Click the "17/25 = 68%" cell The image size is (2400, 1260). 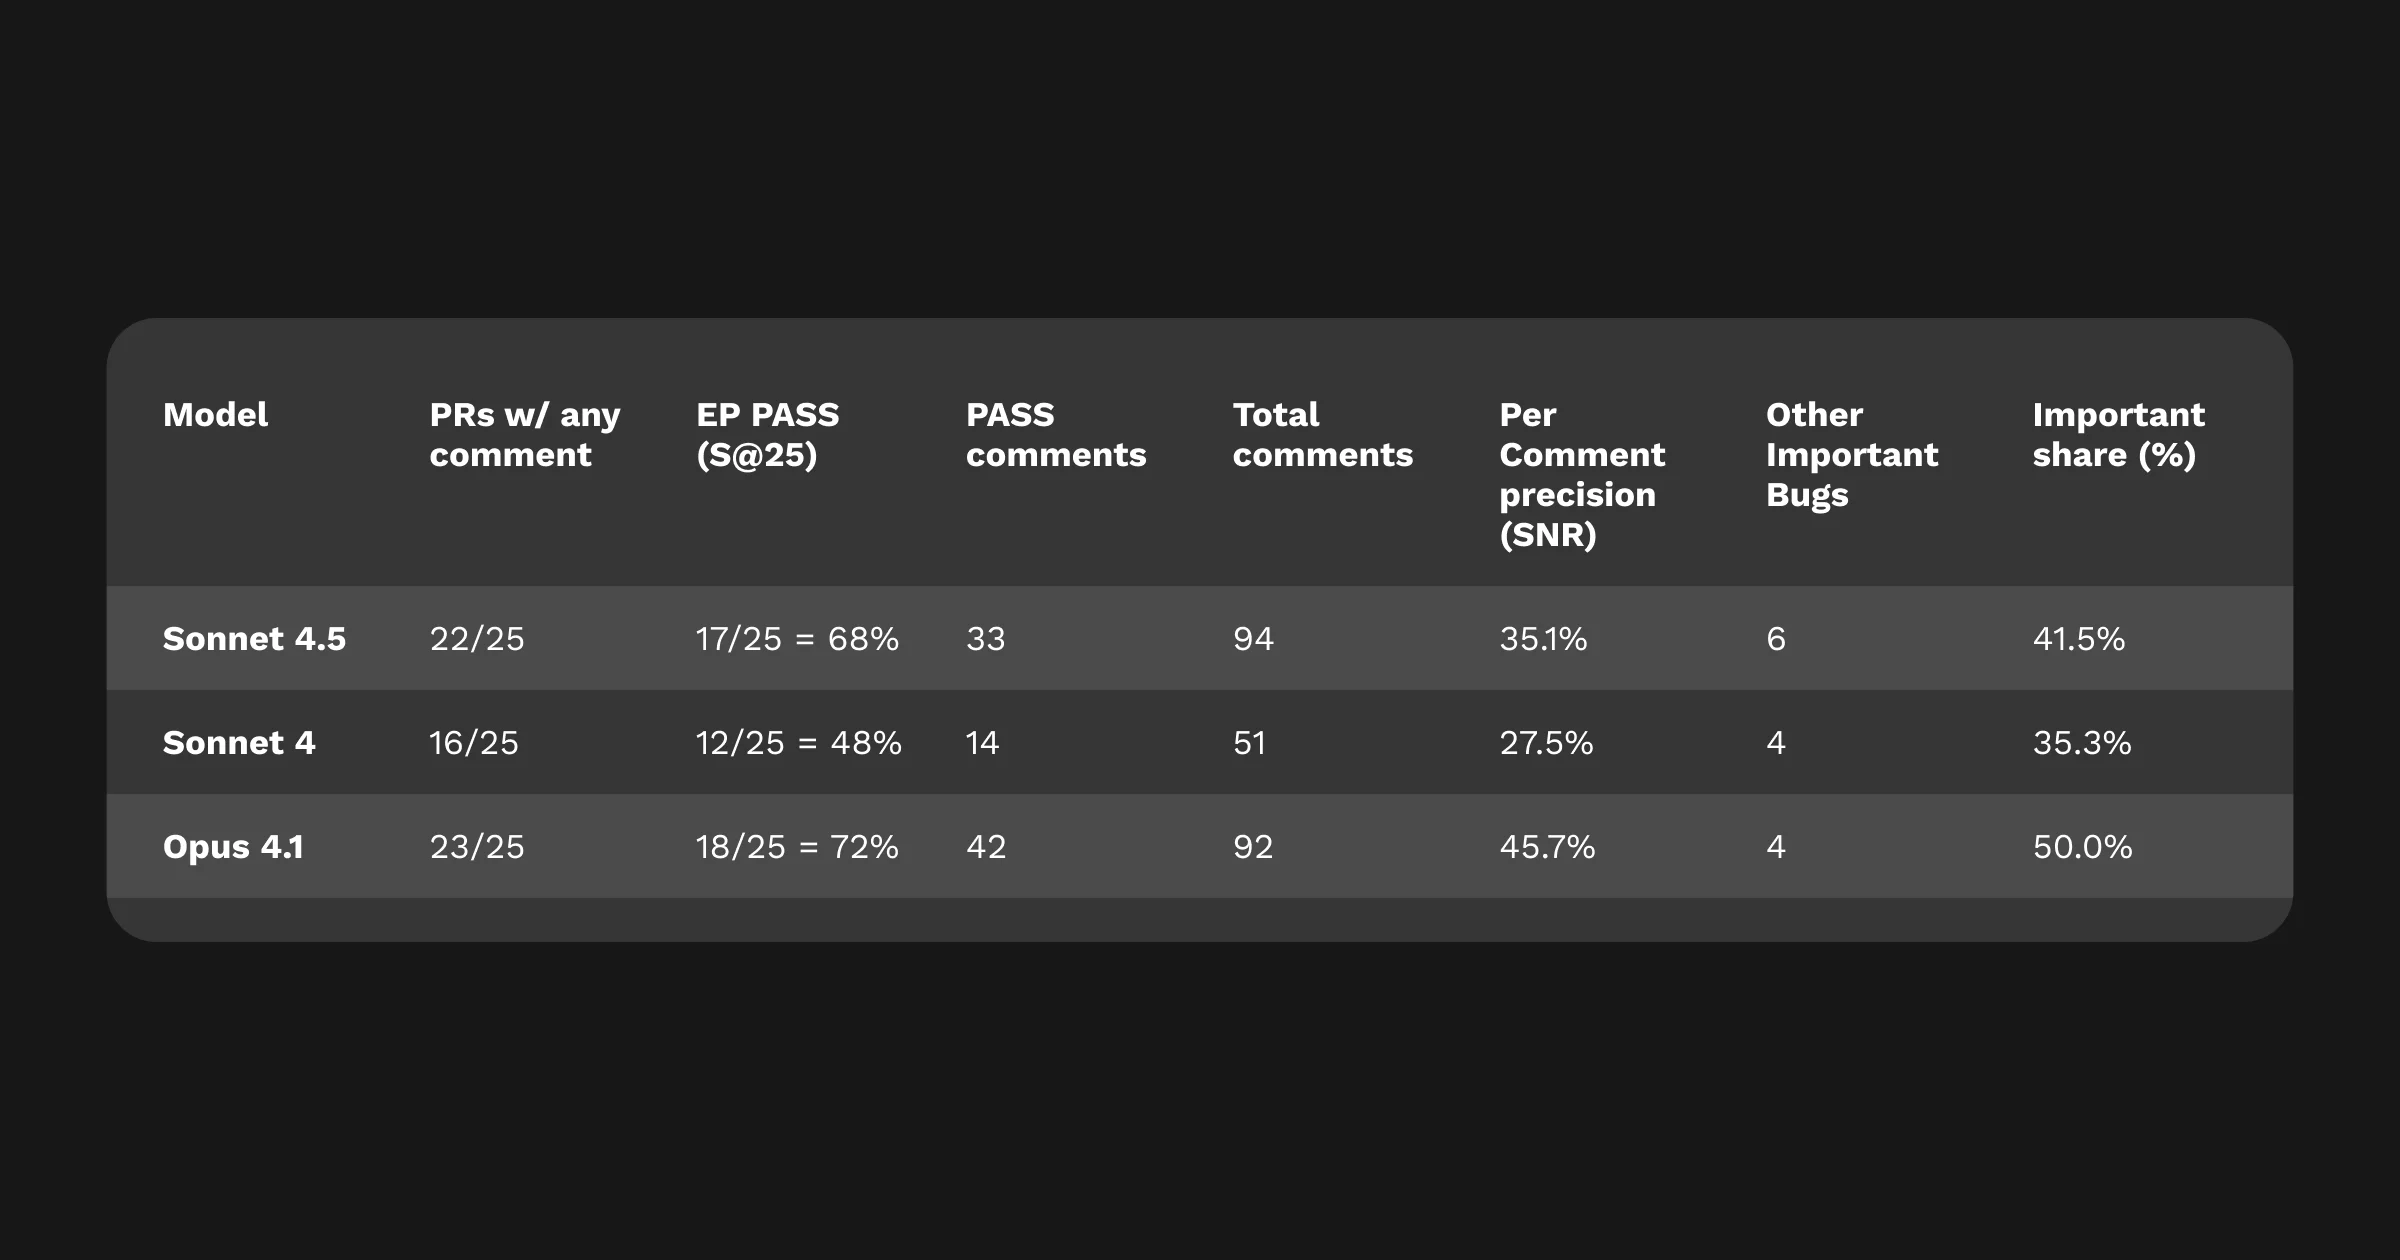pyautogui.click(x=797, y=639)
